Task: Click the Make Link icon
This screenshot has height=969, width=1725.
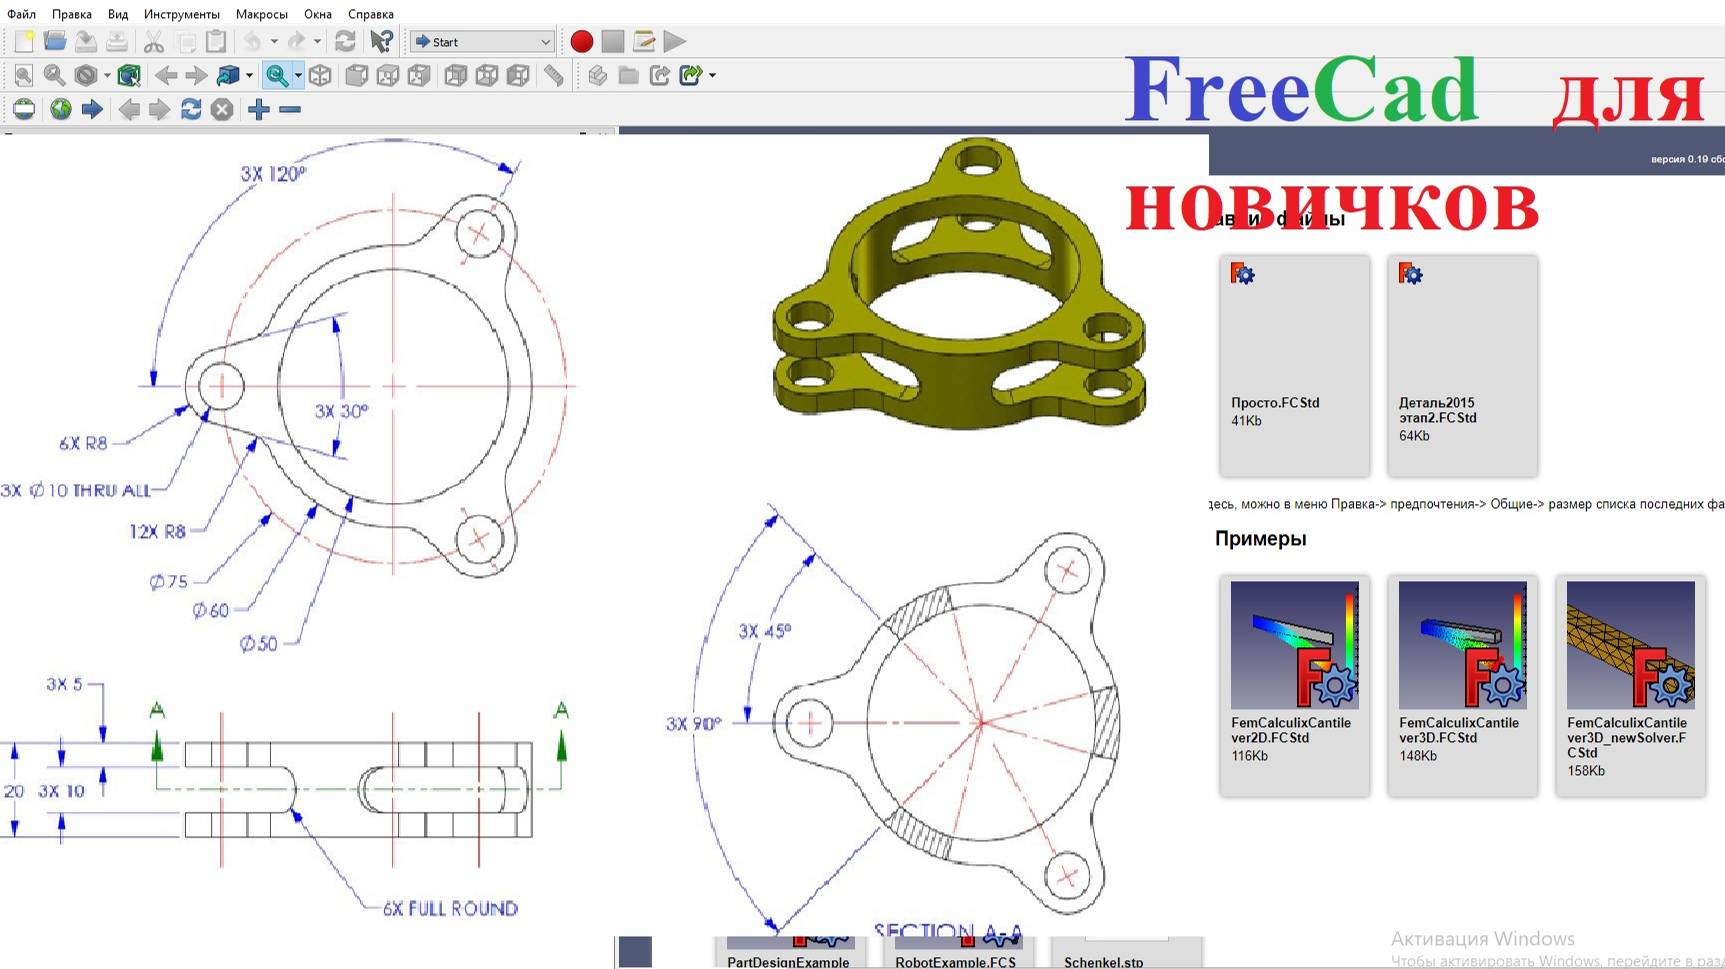Action: tap(659, 76)
